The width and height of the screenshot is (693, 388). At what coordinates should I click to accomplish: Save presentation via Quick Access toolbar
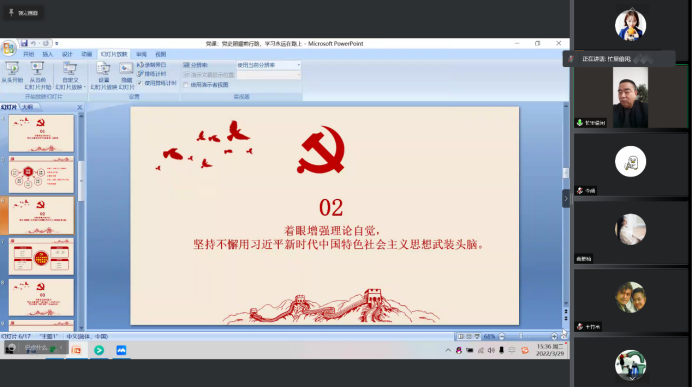[x=24, y=43]
